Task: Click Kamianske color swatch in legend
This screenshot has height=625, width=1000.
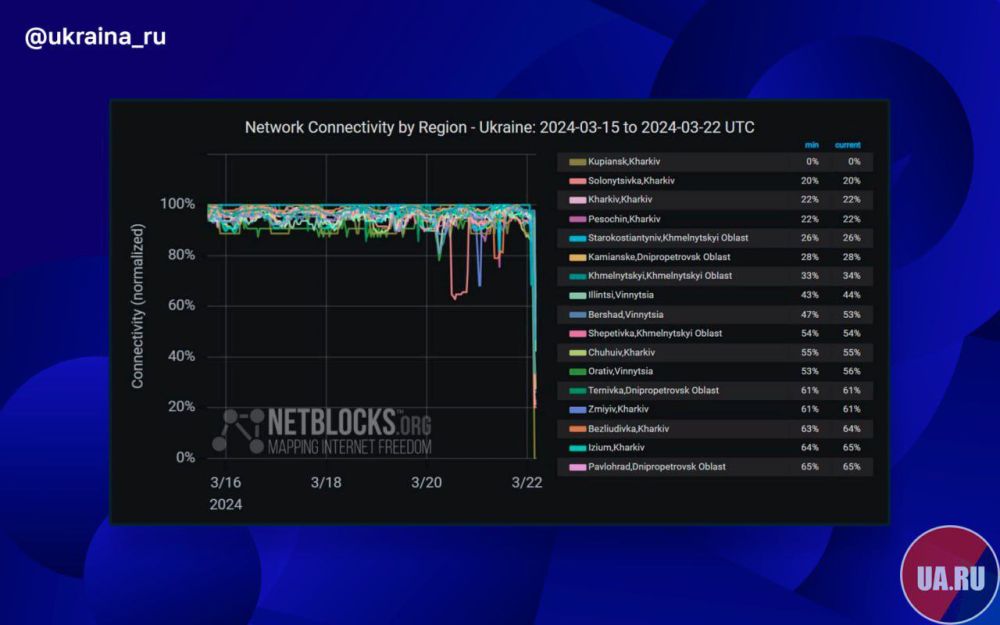Action: tap(576, 257)
